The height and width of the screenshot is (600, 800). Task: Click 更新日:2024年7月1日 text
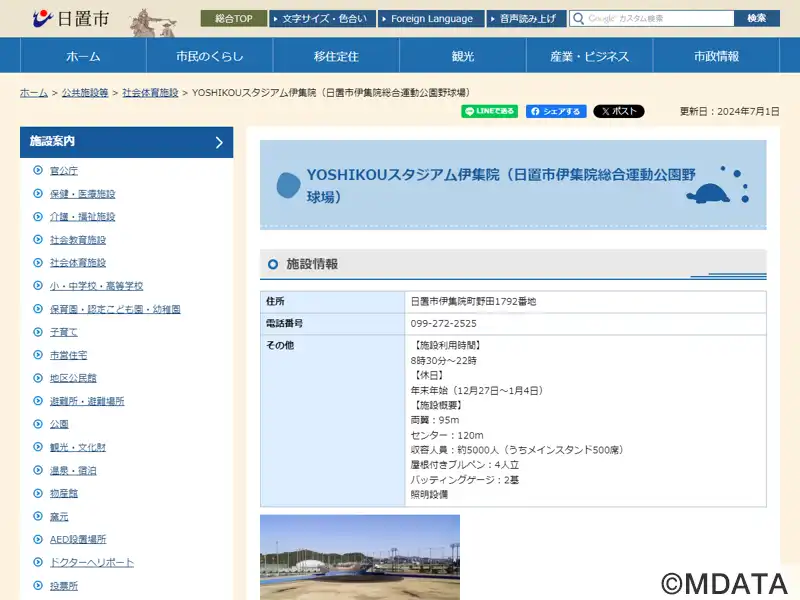click(x=730, y=111)
